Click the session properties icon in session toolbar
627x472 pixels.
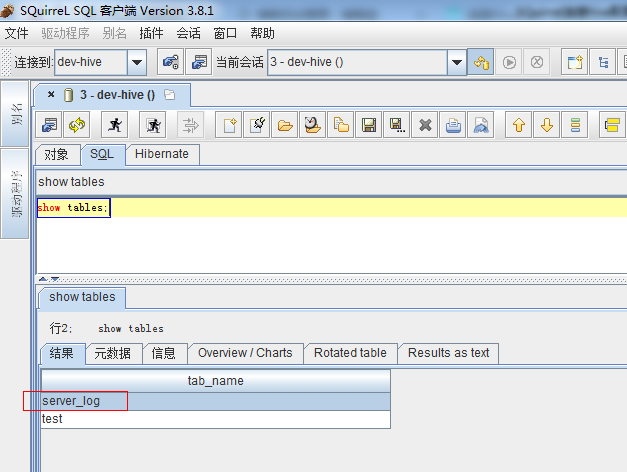point(49,125)
